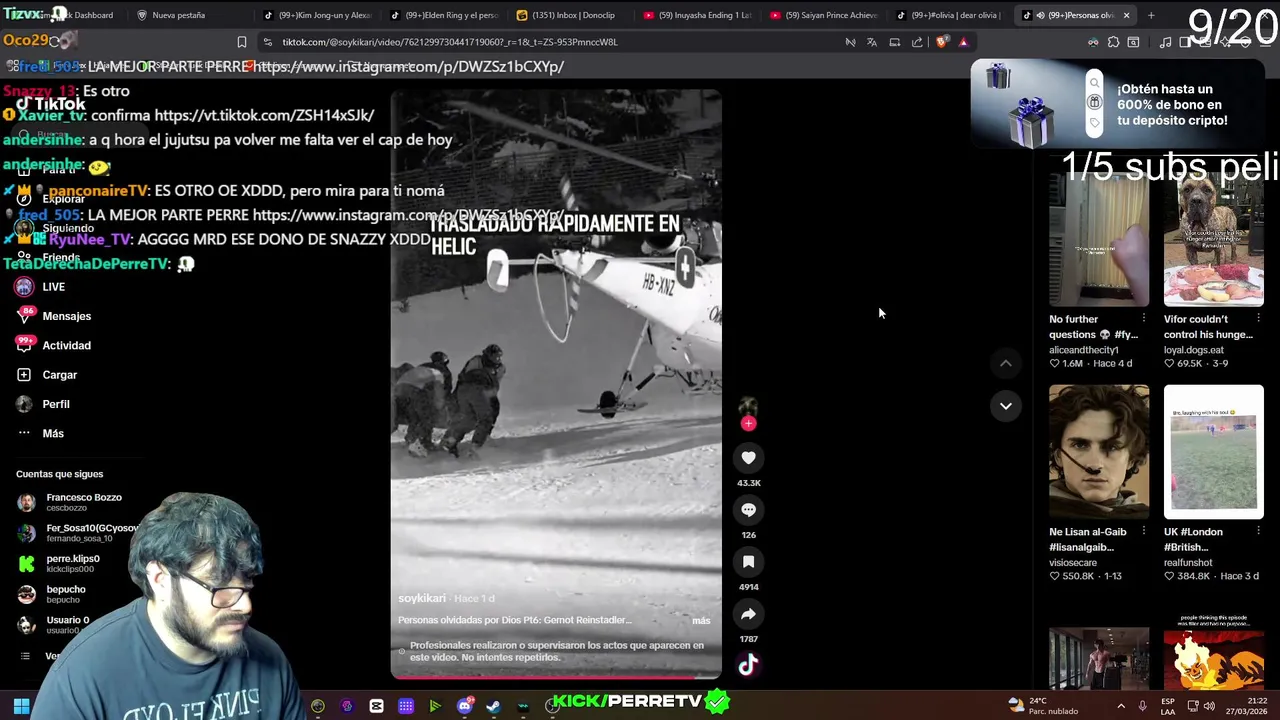Open more options for 'UK #London'

(x=1258, y=532)
